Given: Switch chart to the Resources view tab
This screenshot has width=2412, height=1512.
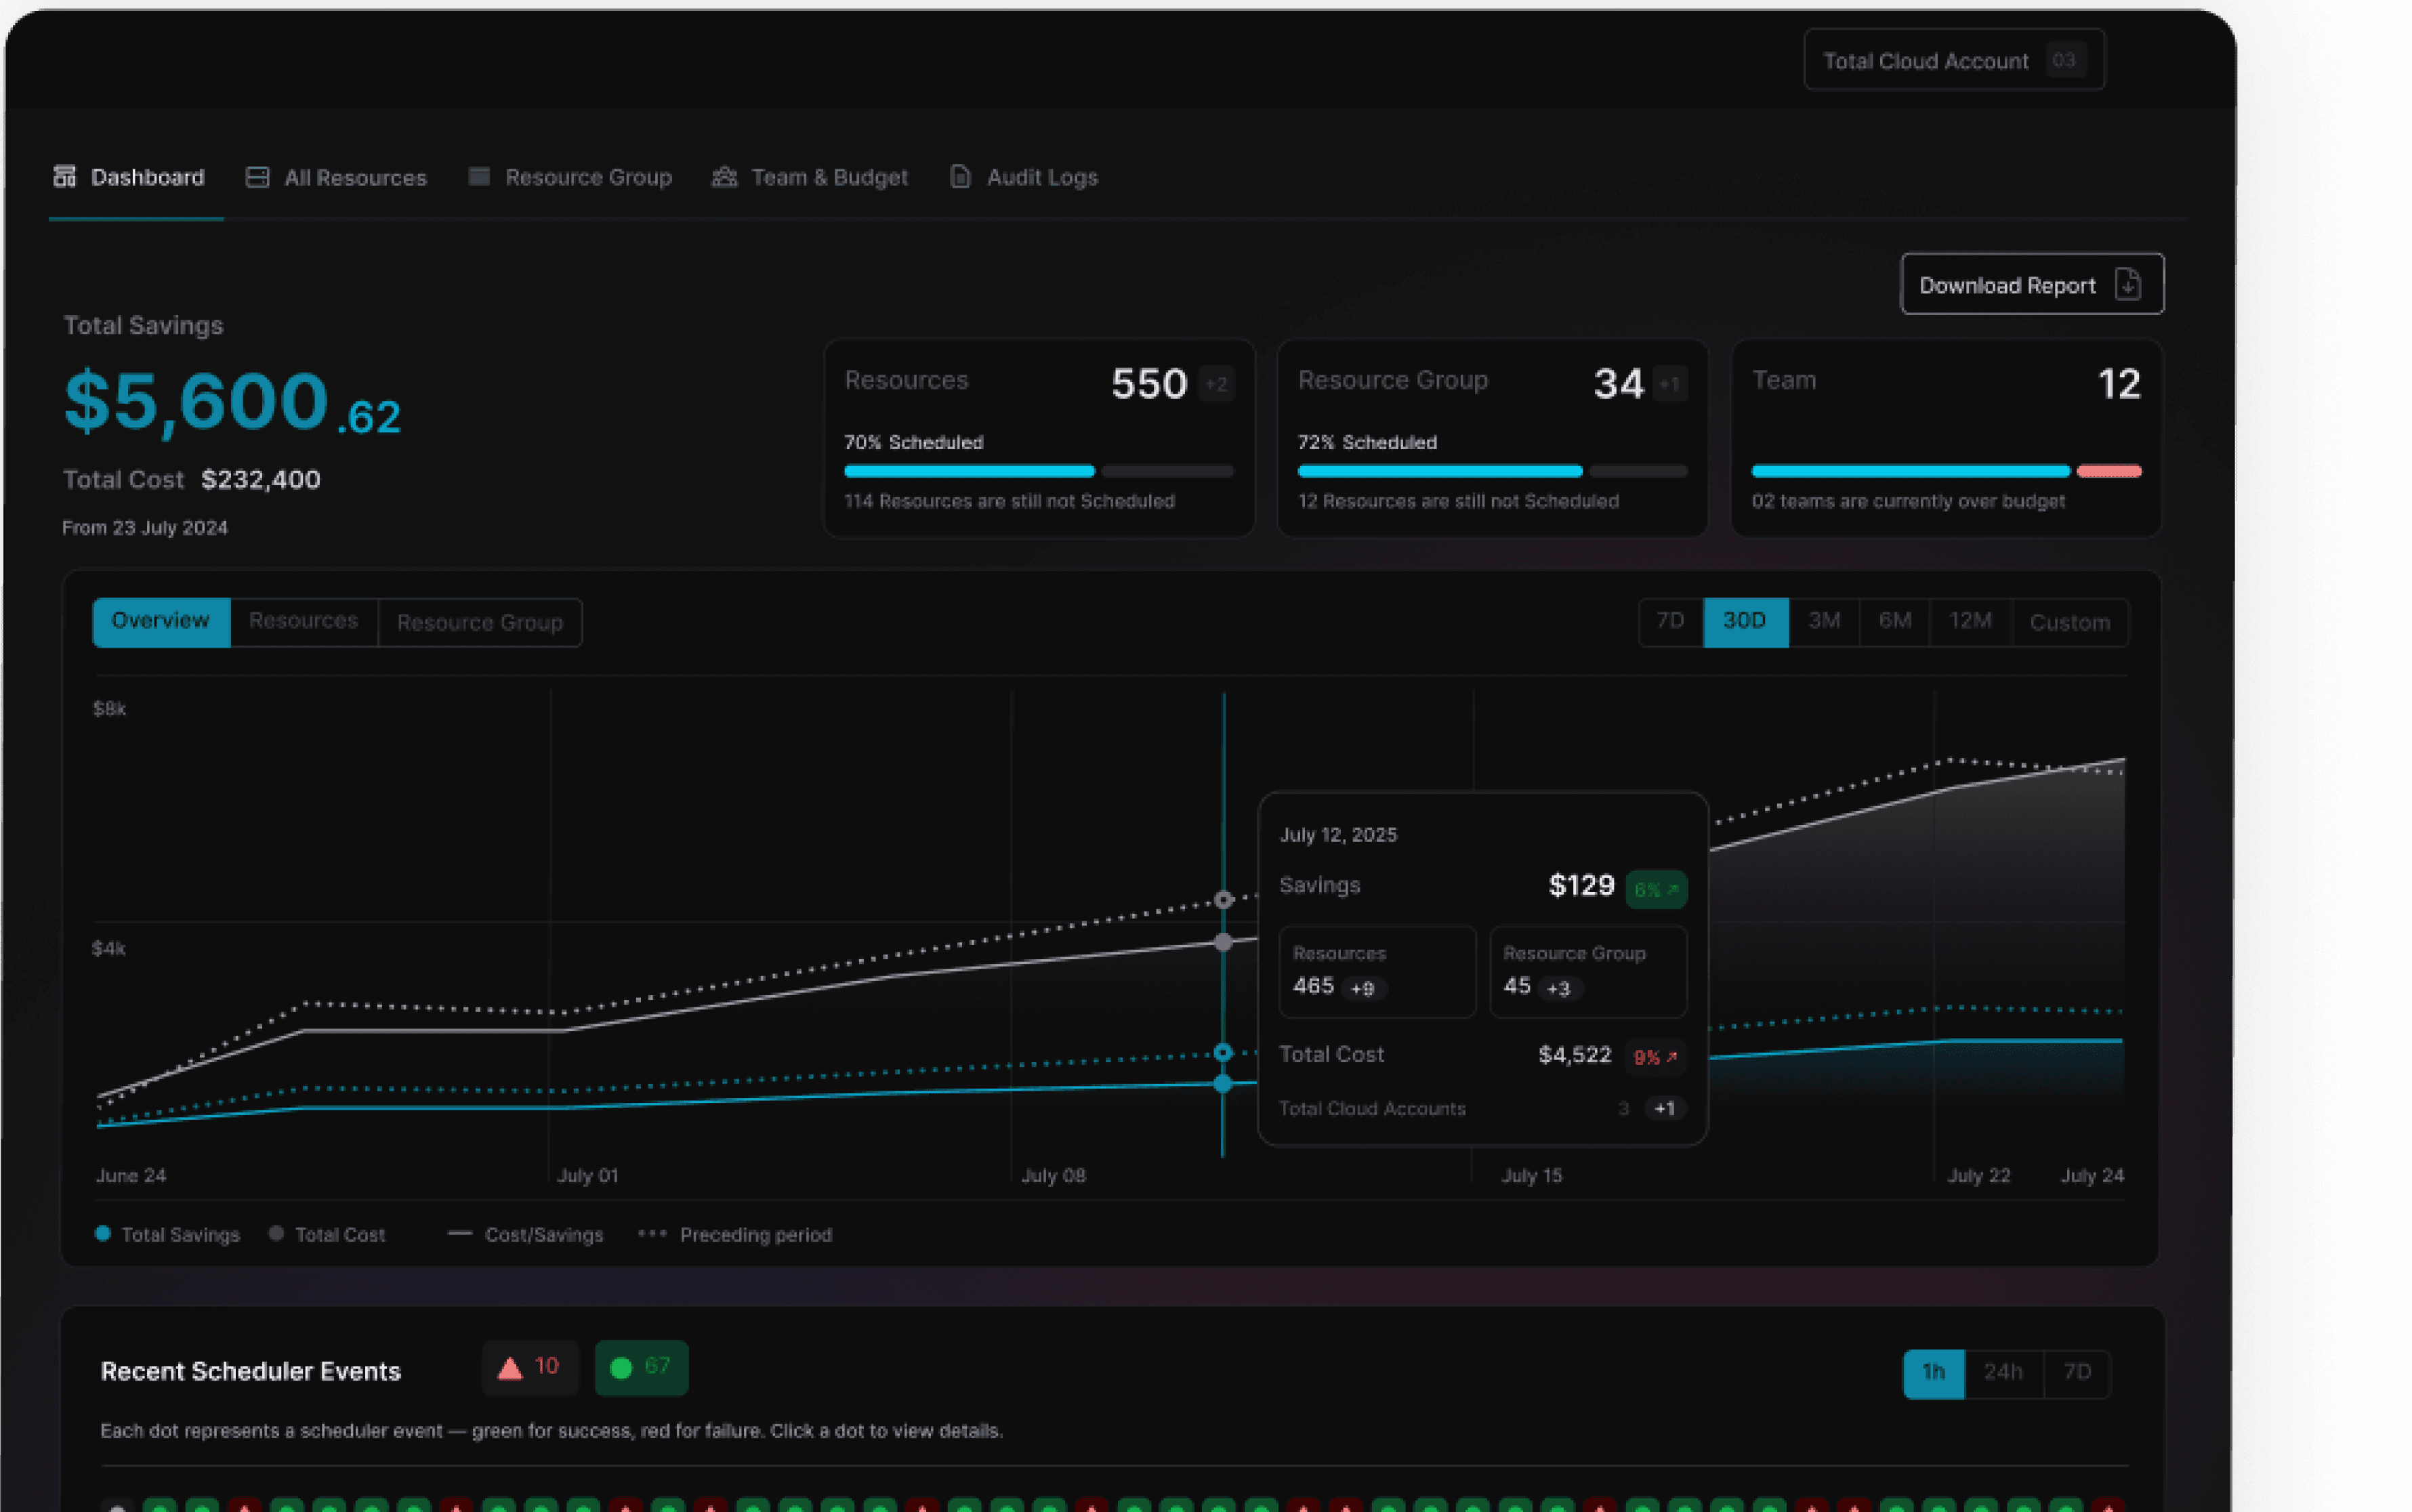Looking at the screenshot, I should pos(303,621).
